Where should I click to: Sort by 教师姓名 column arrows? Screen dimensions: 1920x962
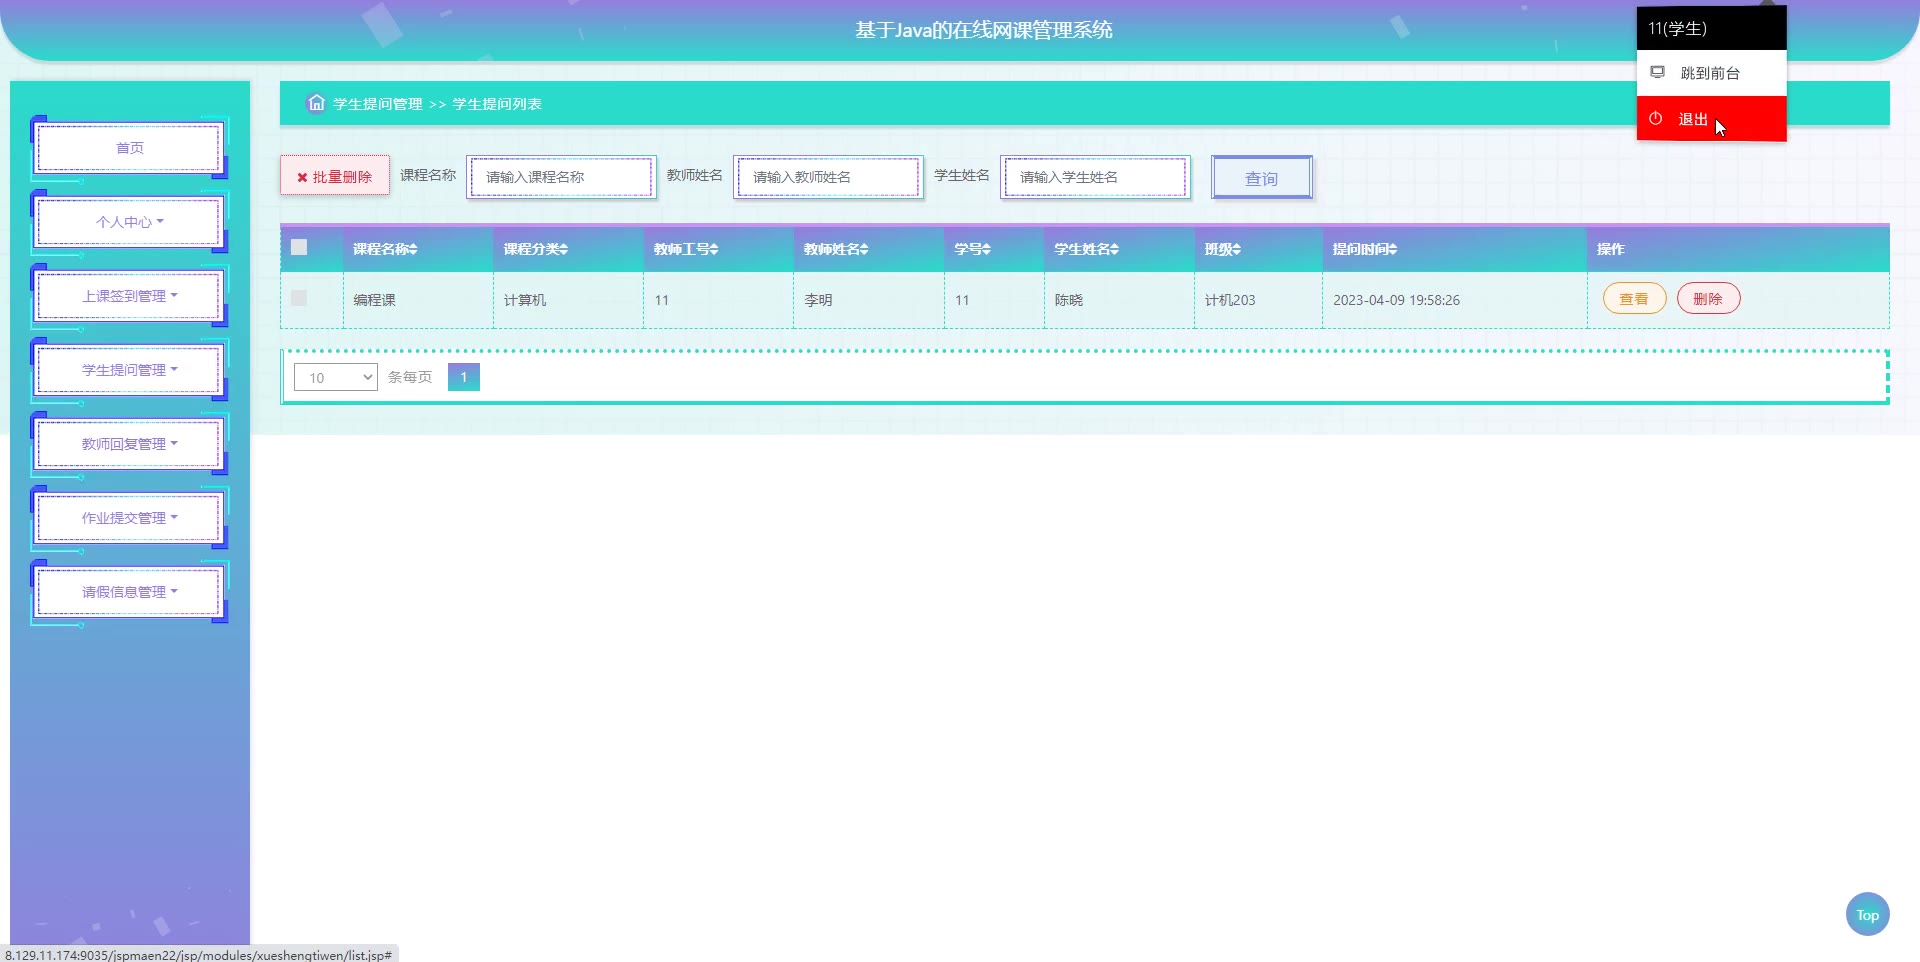(x=863, y=249)
